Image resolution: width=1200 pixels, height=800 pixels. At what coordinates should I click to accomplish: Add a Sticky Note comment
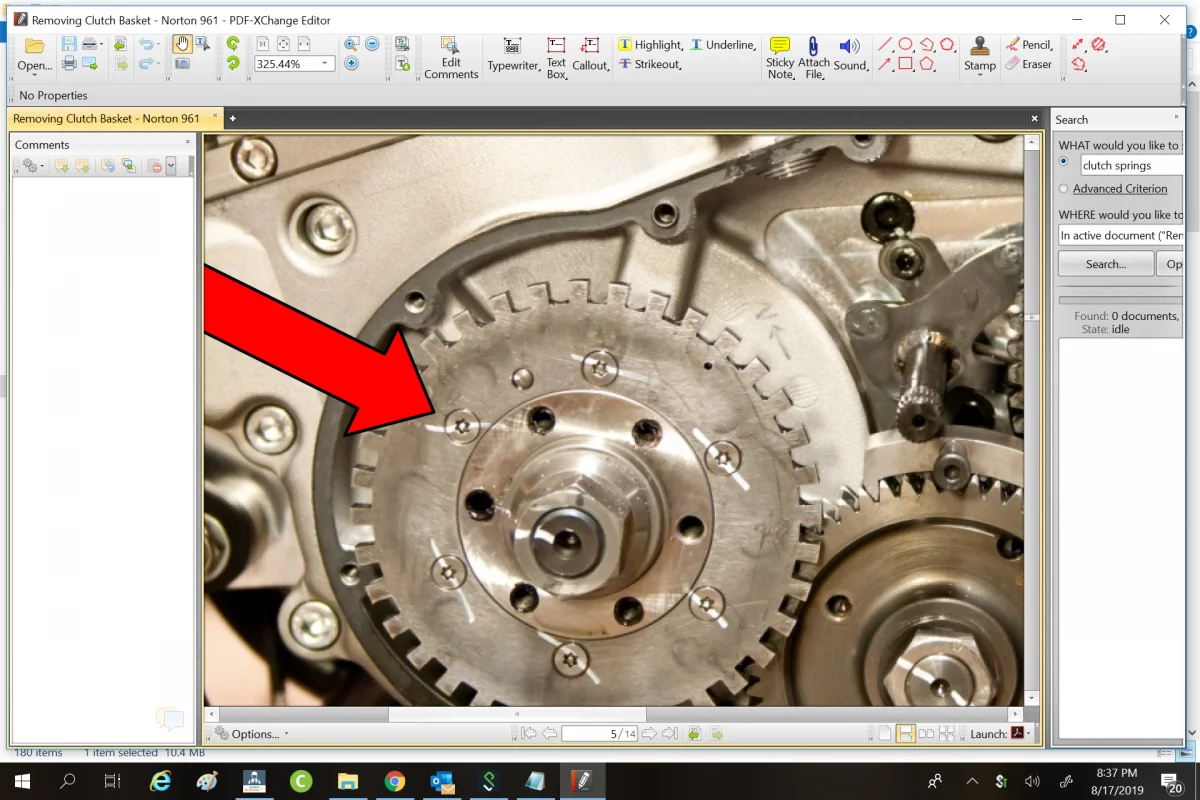(x=780, y=55)
